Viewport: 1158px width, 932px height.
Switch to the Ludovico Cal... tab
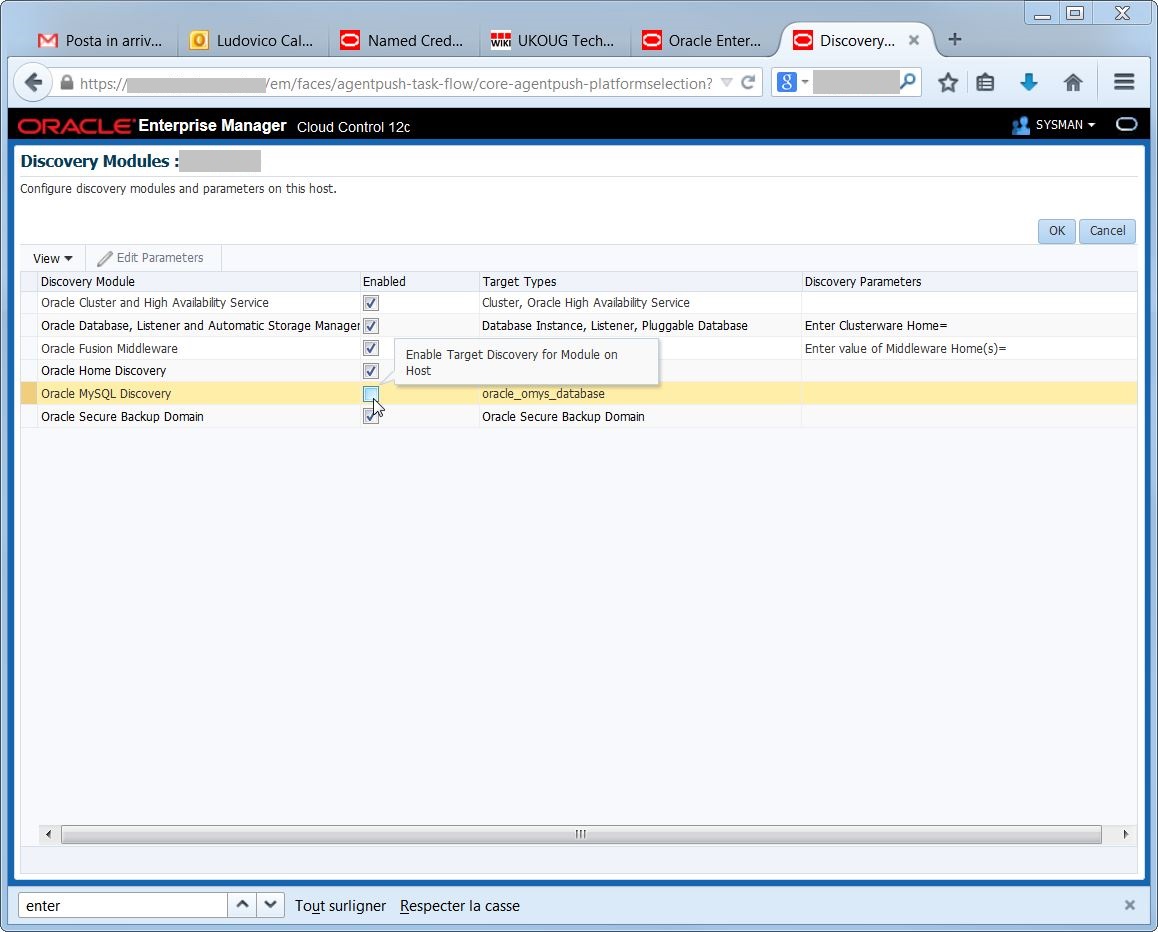click(252, 41)
